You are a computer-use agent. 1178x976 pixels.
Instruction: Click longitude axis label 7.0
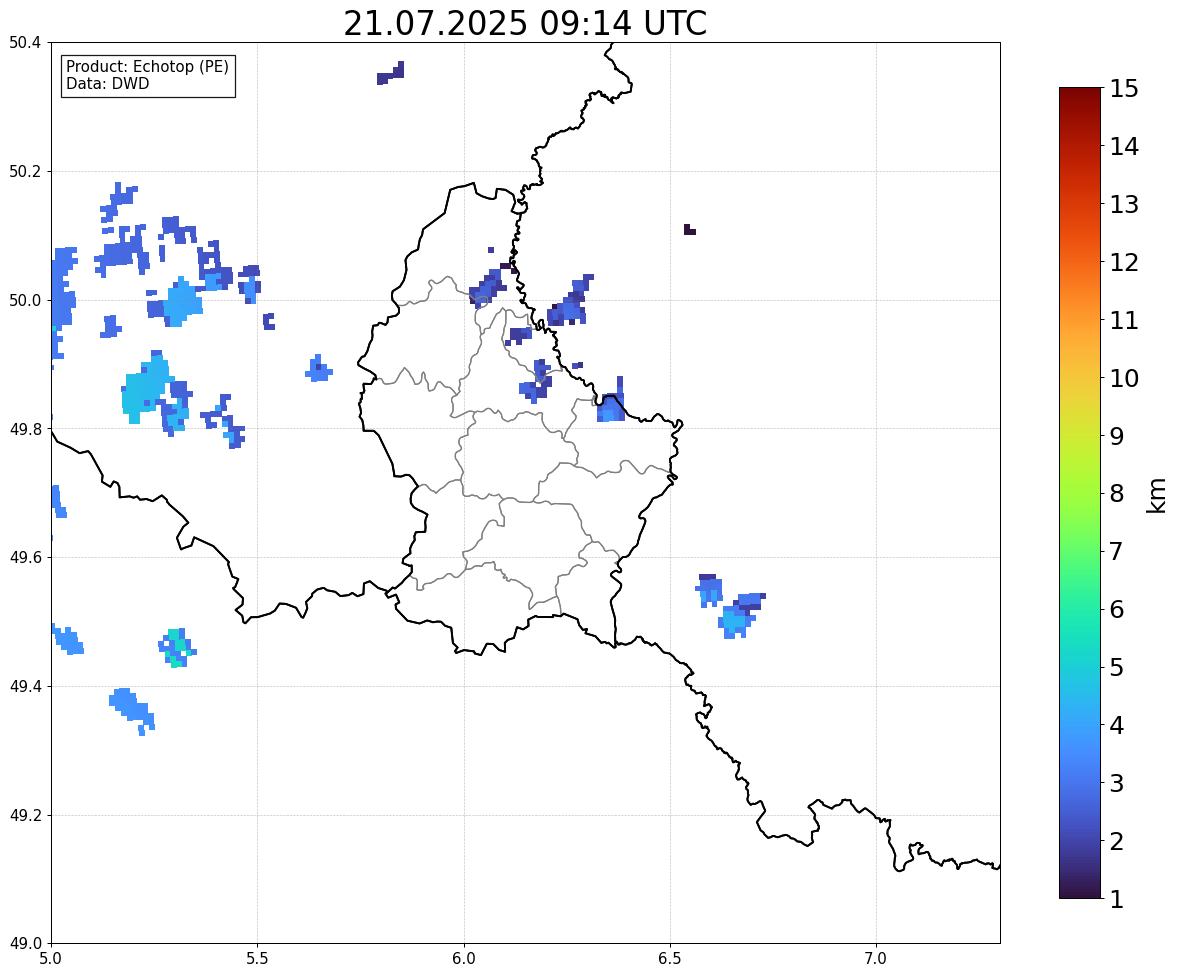point(876,959)
